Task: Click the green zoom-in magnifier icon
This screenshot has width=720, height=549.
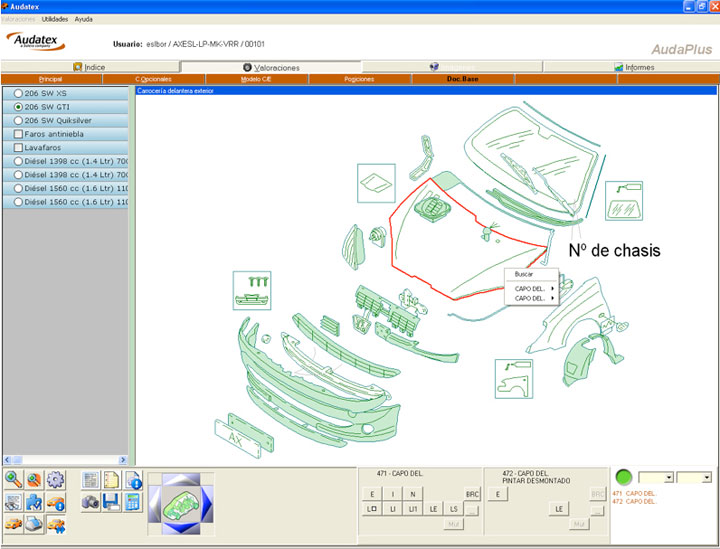Action: (14, 480)
